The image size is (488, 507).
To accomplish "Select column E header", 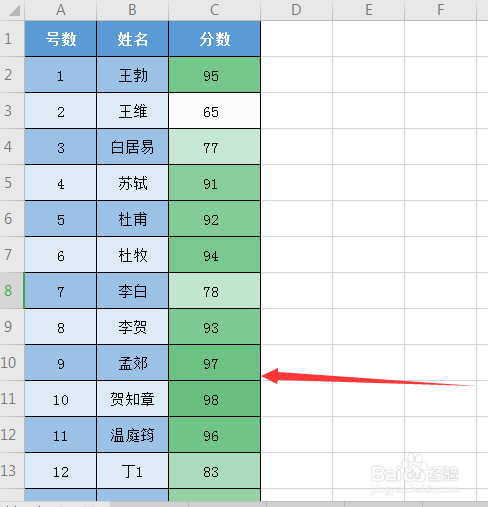I will coord(368,10).
